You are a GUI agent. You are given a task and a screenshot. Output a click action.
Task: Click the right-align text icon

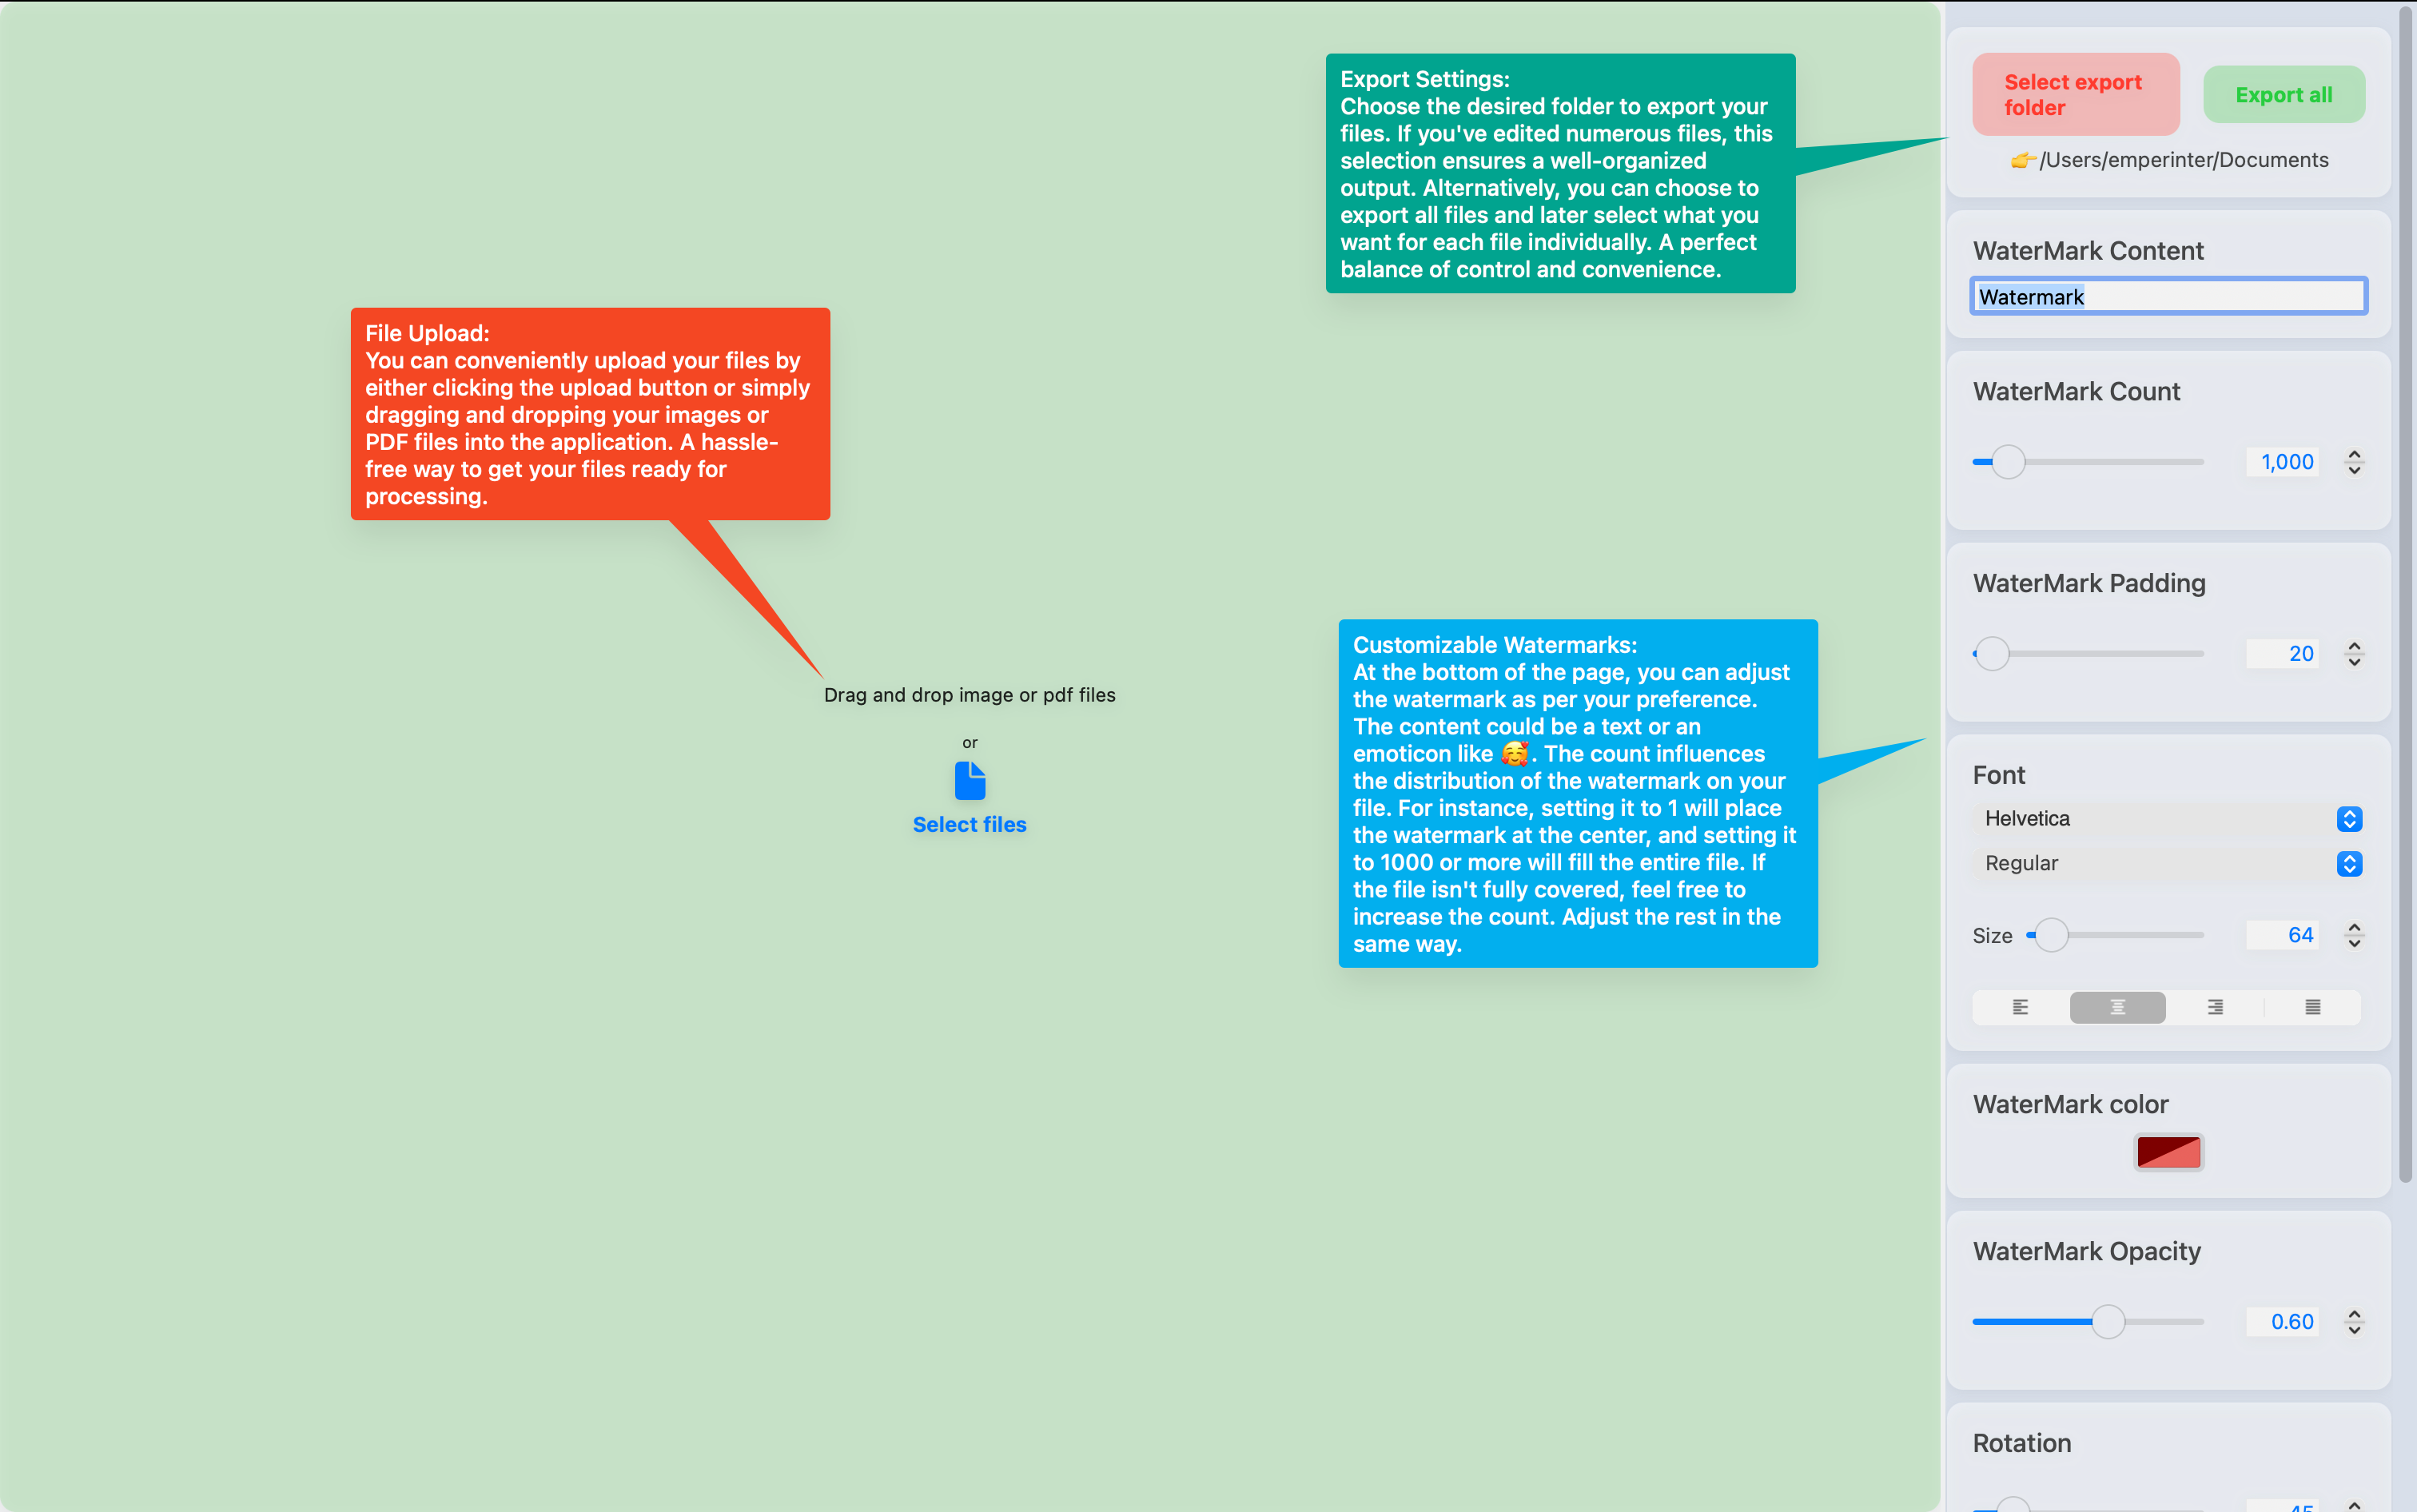click(x=2215, y=1007)
